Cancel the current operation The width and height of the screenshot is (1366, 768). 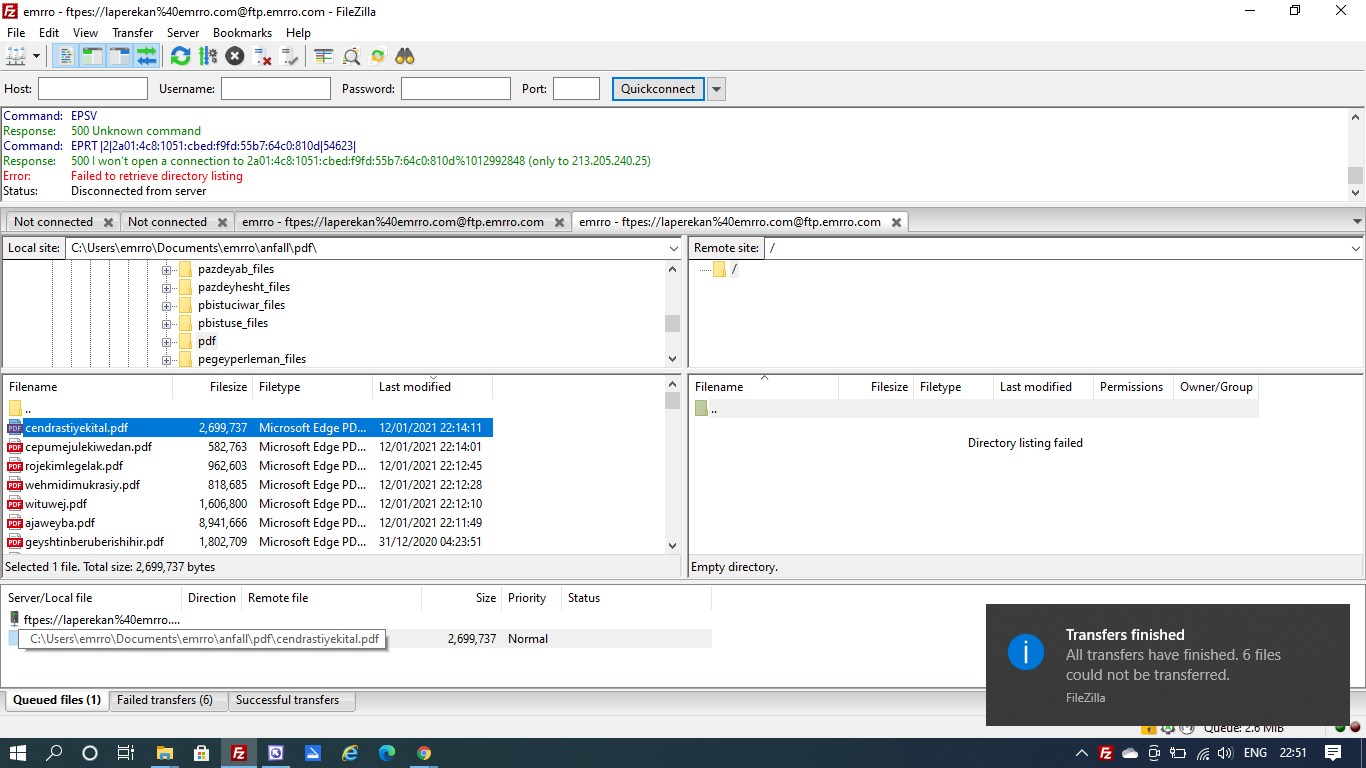click(235, 56)
